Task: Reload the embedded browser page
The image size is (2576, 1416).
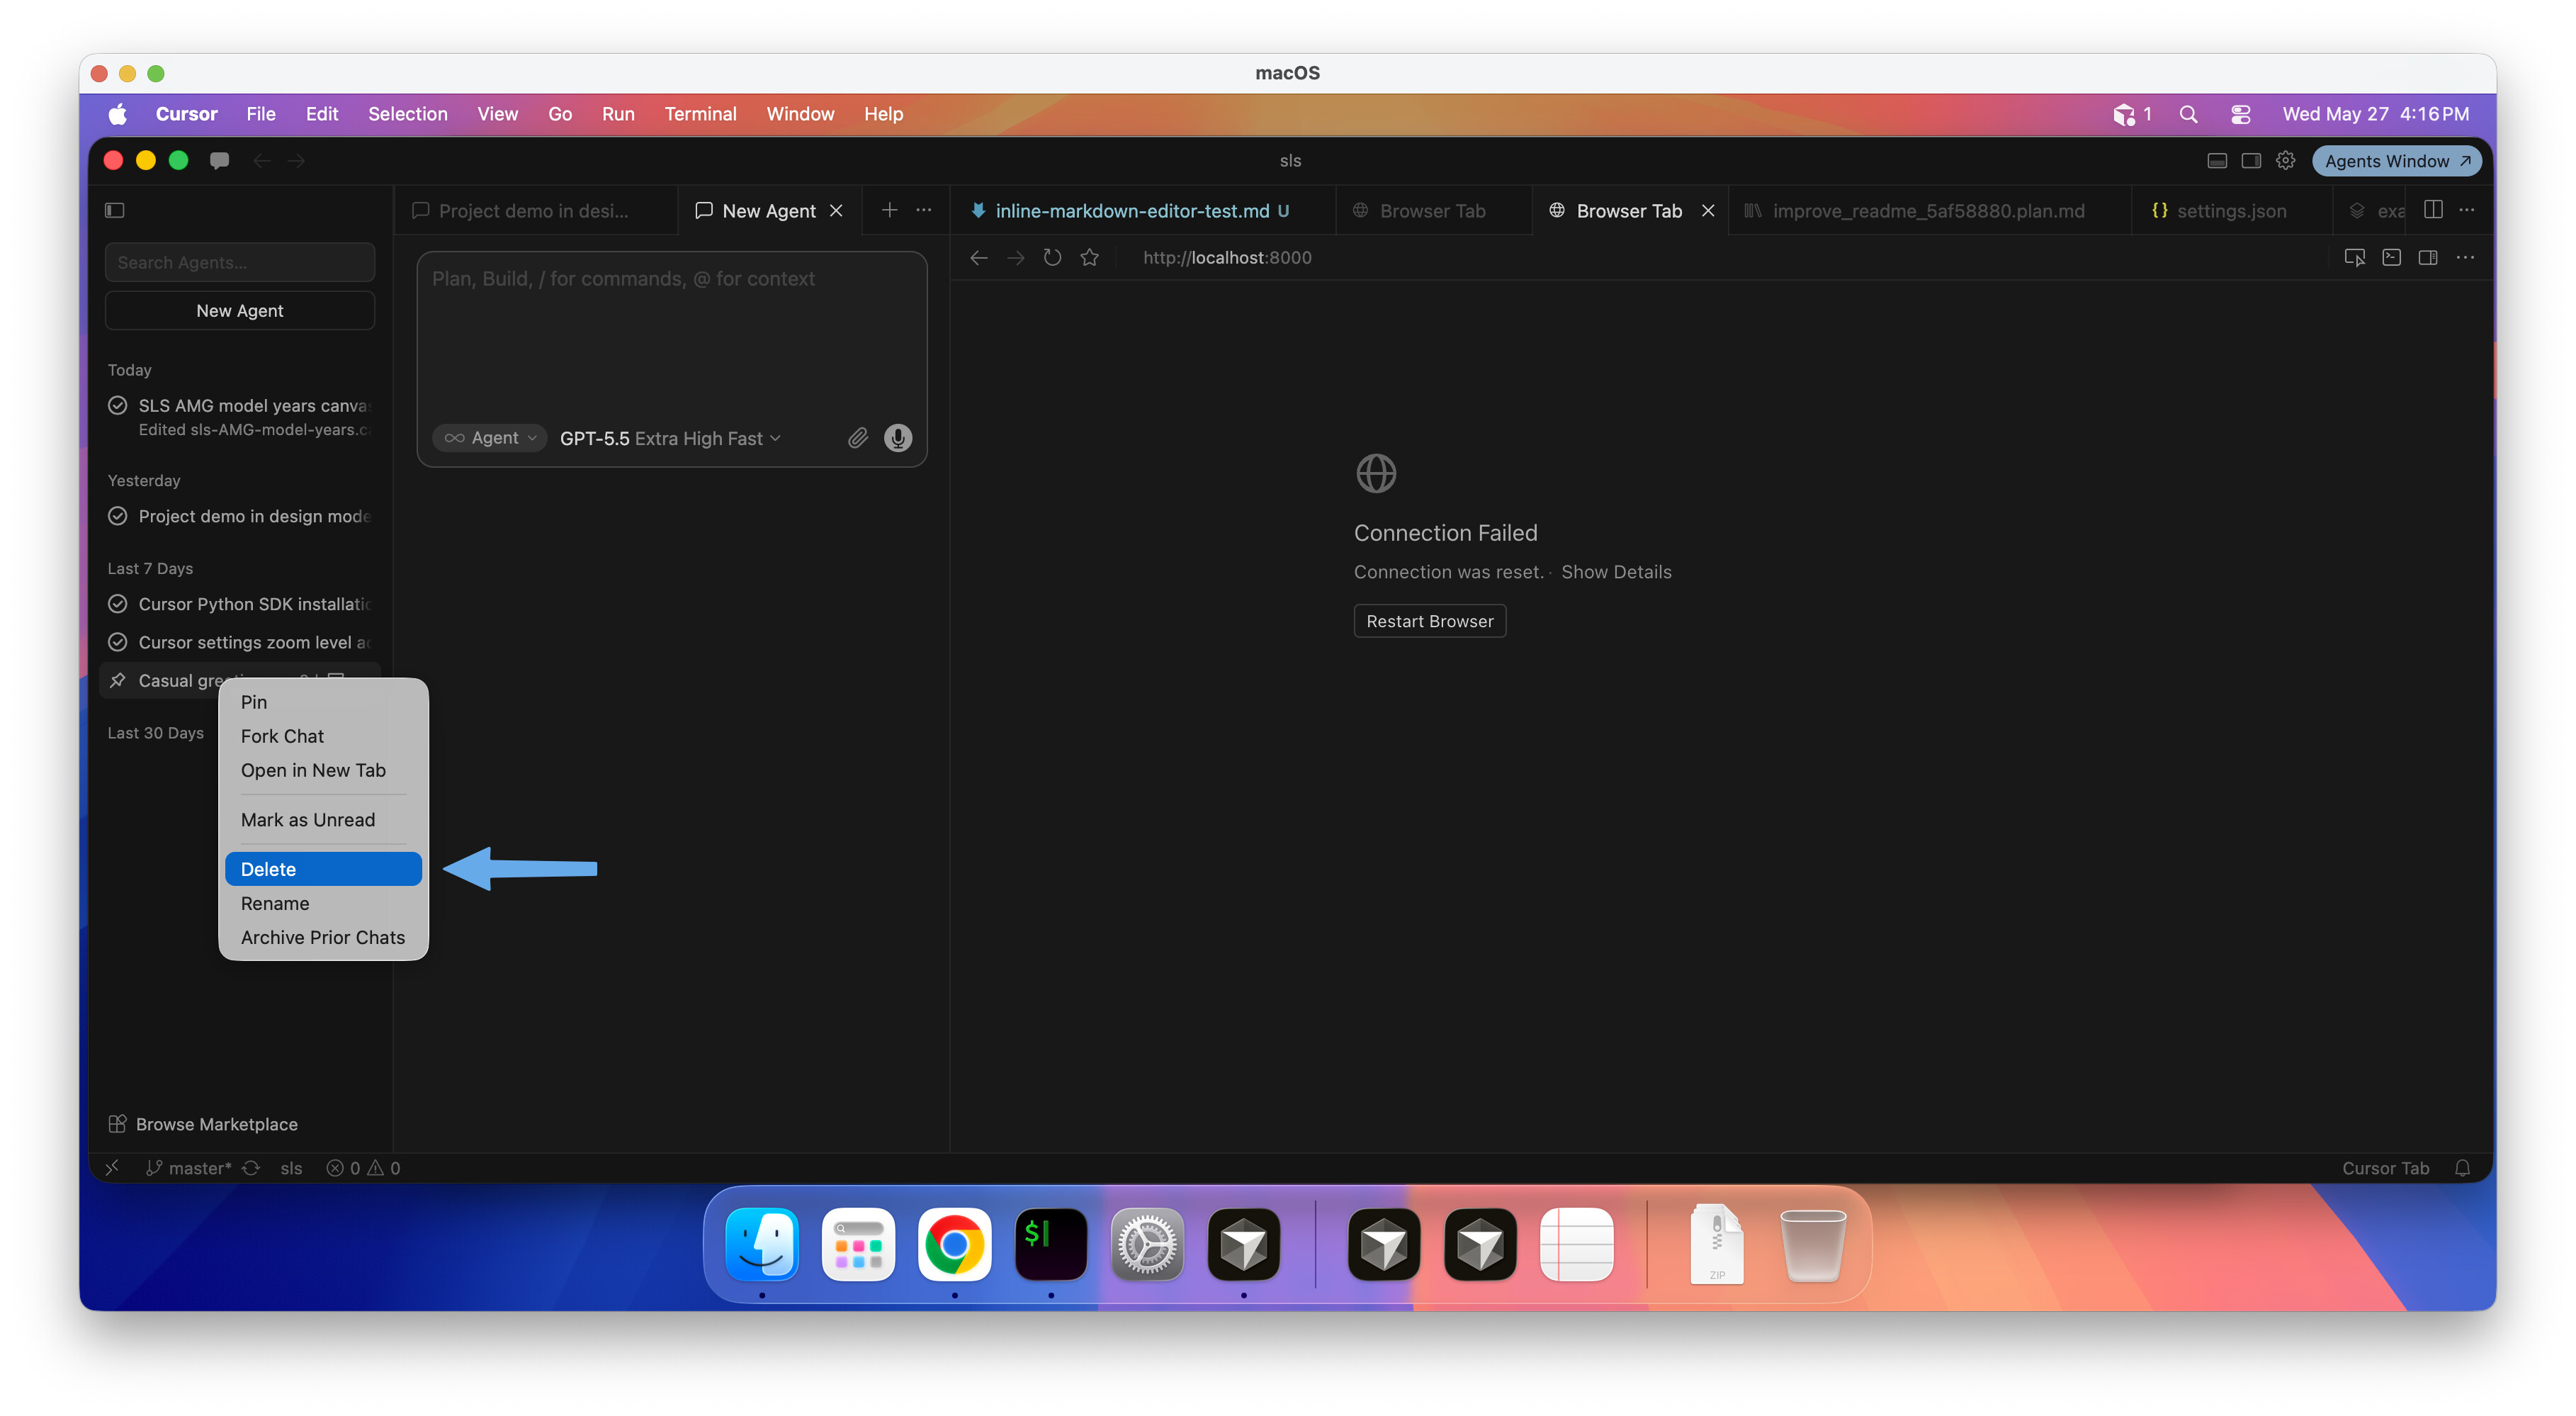Action: point(1052,258)
